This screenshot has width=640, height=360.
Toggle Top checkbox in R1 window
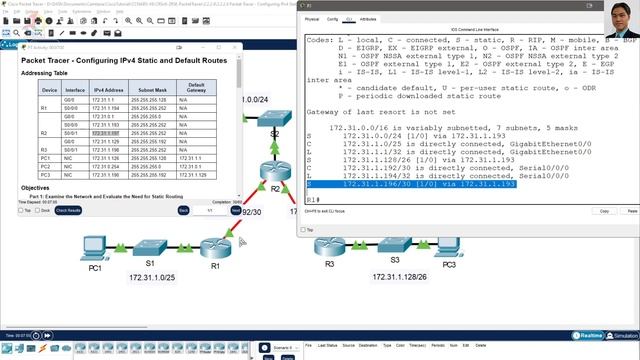coord(303,230)
